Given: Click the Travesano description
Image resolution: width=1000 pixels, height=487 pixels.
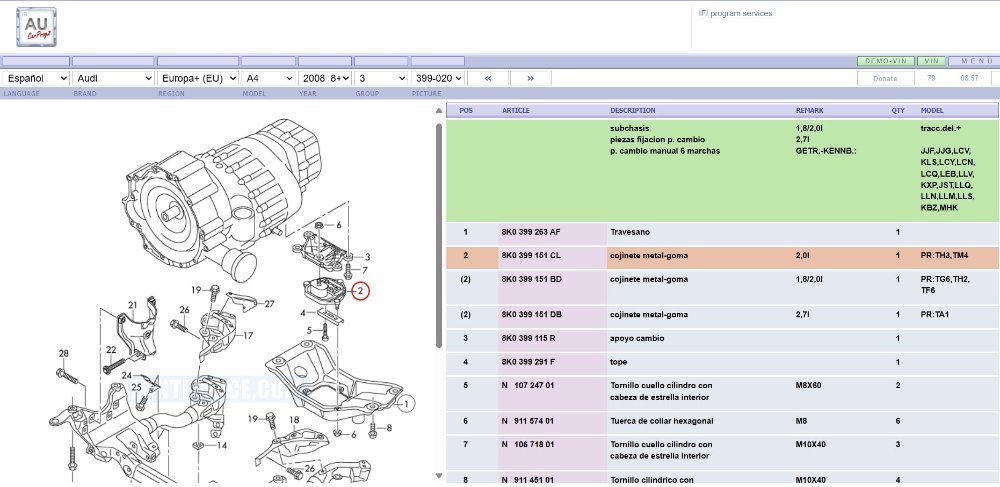Looking at the screenshot, I should click(x=630, y=232).
